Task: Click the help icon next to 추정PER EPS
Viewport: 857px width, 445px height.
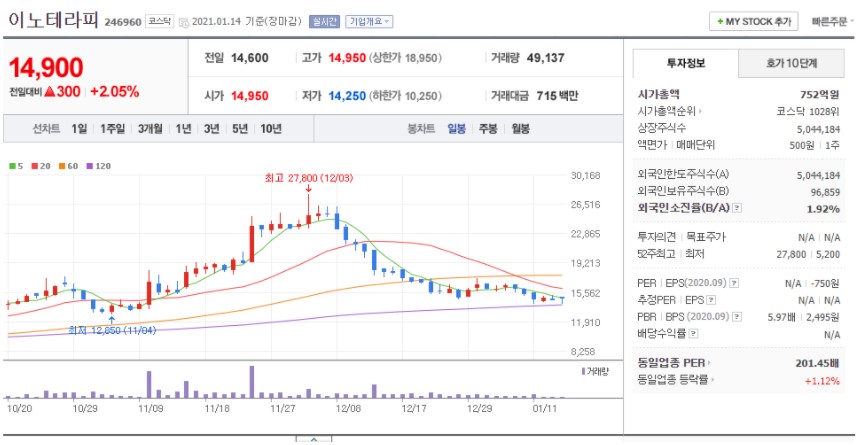Action: point(711,300)
